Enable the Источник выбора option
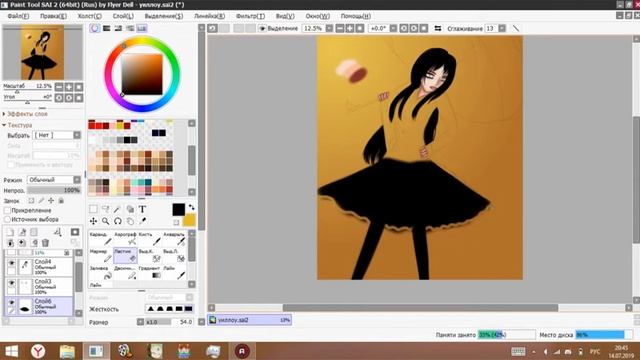640x360 pixels. (7, 220)
